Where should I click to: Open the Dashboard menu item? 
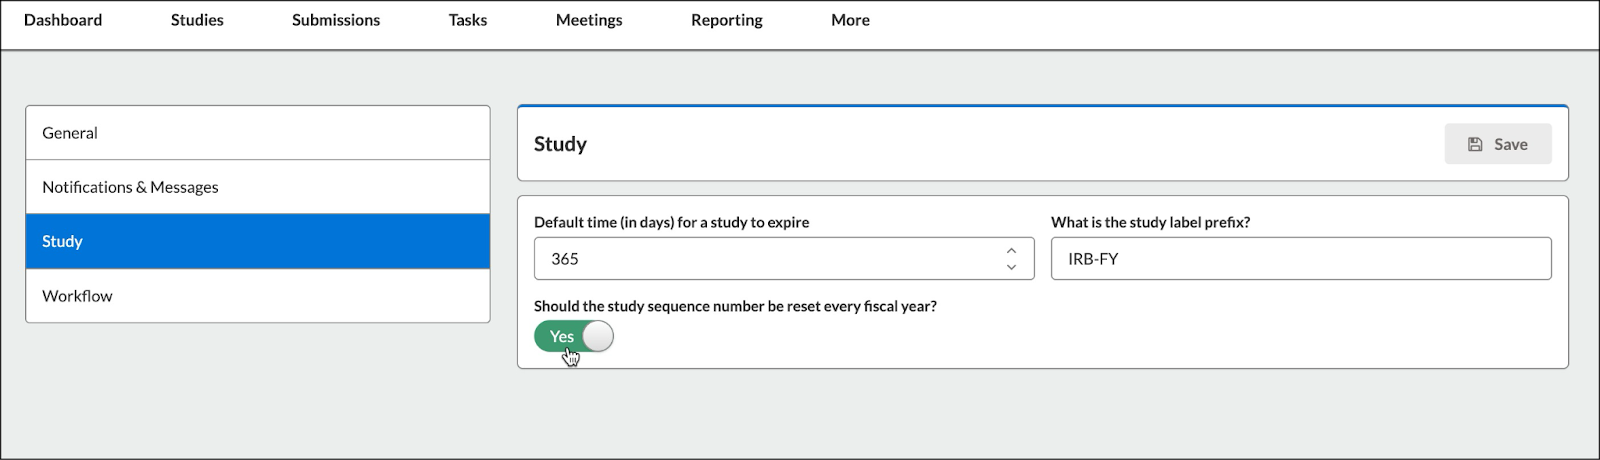click(x=63, y=20)
